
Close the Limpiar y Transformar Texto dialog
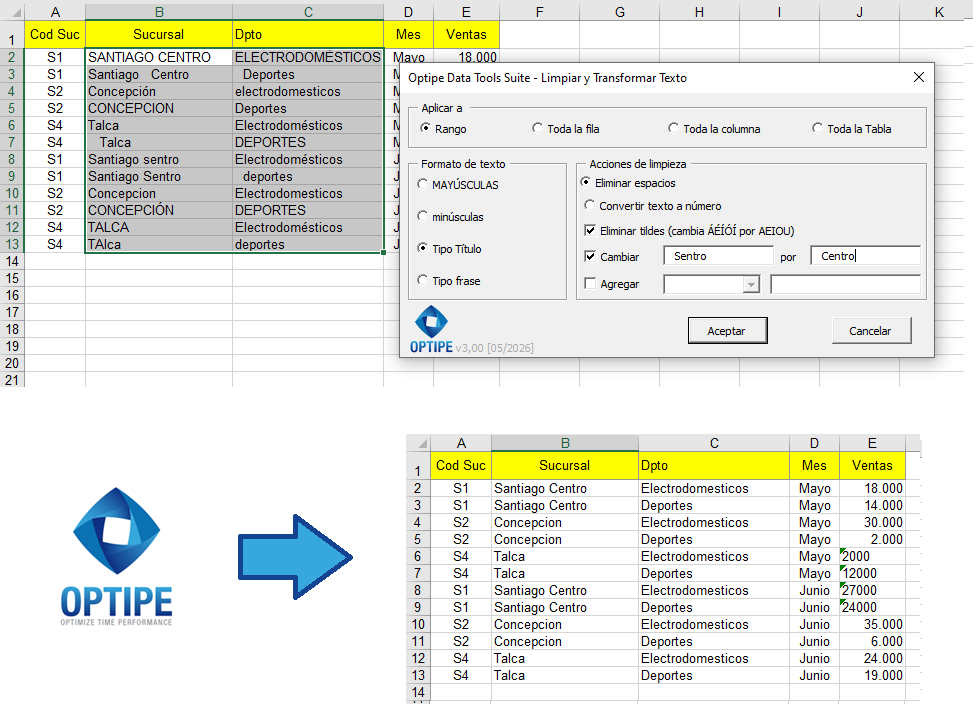point(918,78)
